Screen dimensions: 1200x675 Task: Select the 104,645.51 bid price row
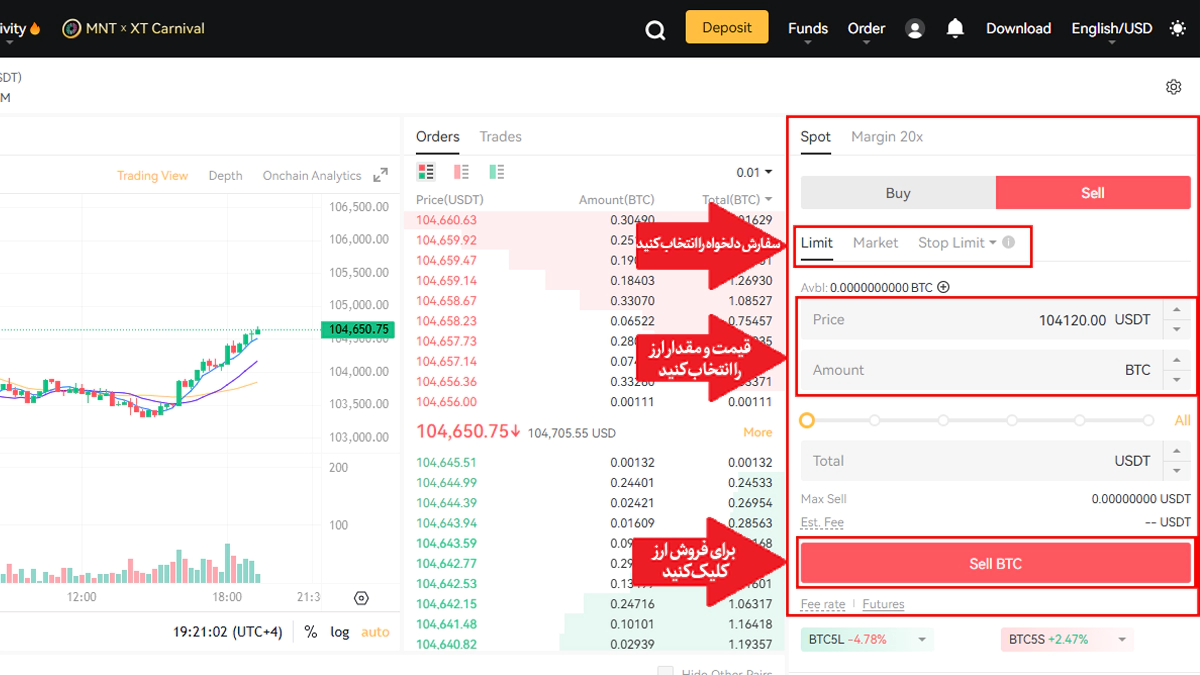point(594,463)
